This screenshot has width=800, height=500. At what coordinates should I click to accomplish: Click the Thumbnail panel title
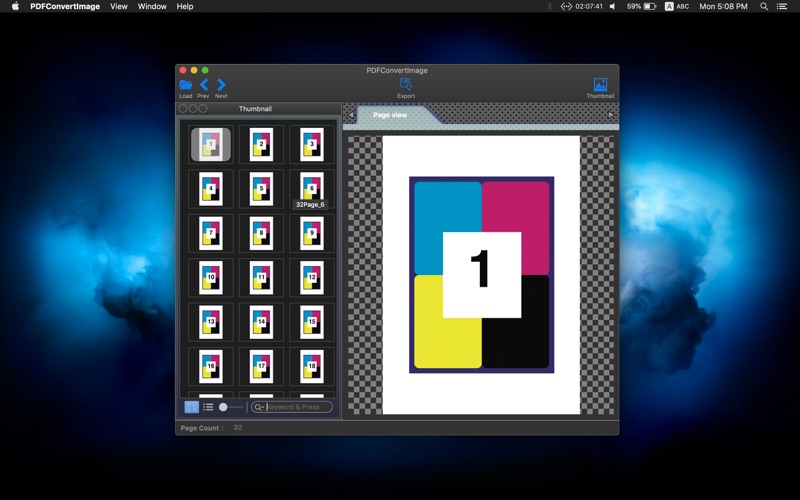pyautogui.click(x=255, y=109)
